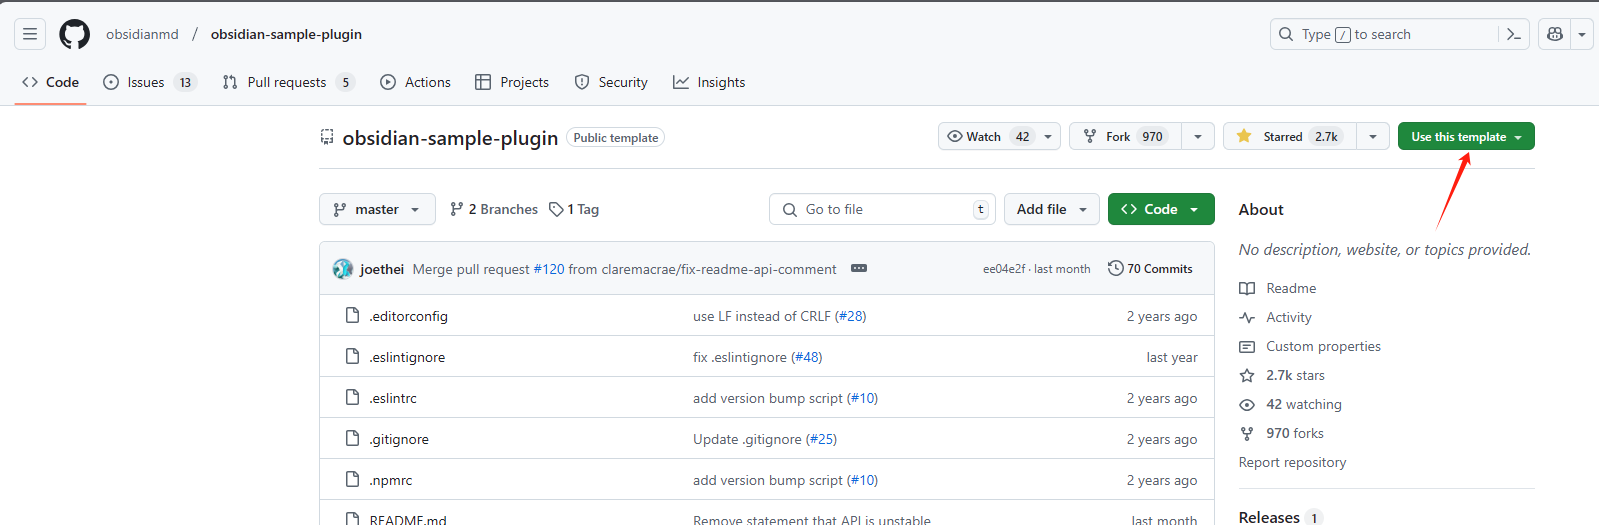Click joethei's avatar thumbnail
Viewport: 1599px width, 525px height.
(x=343, y=269)
